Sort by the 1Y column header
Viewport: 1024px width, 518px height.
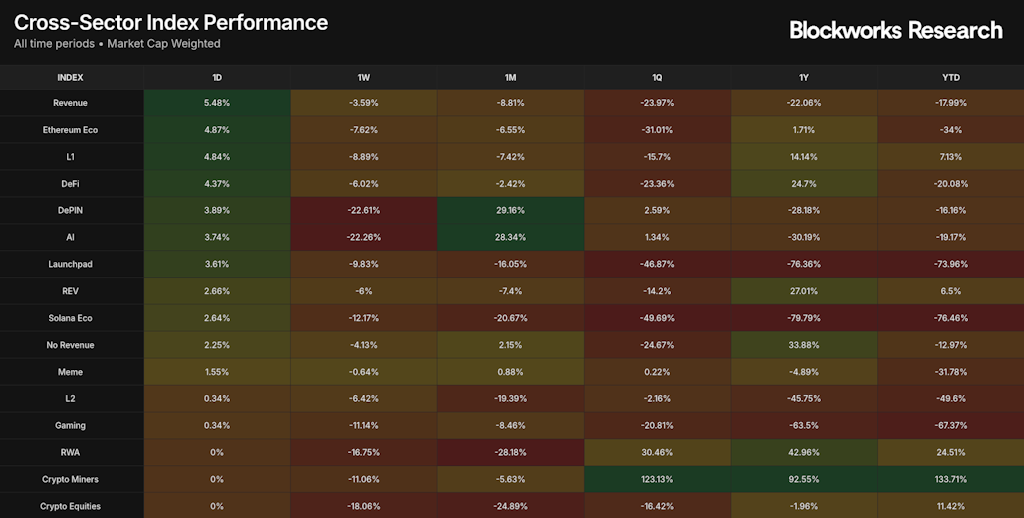tap(803, 77)
